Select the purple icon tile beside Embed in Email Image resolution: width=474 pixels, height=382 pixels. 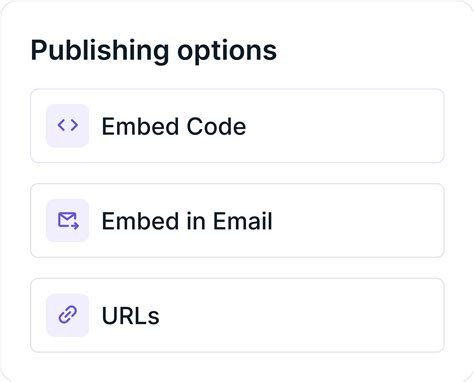point(68,220)
